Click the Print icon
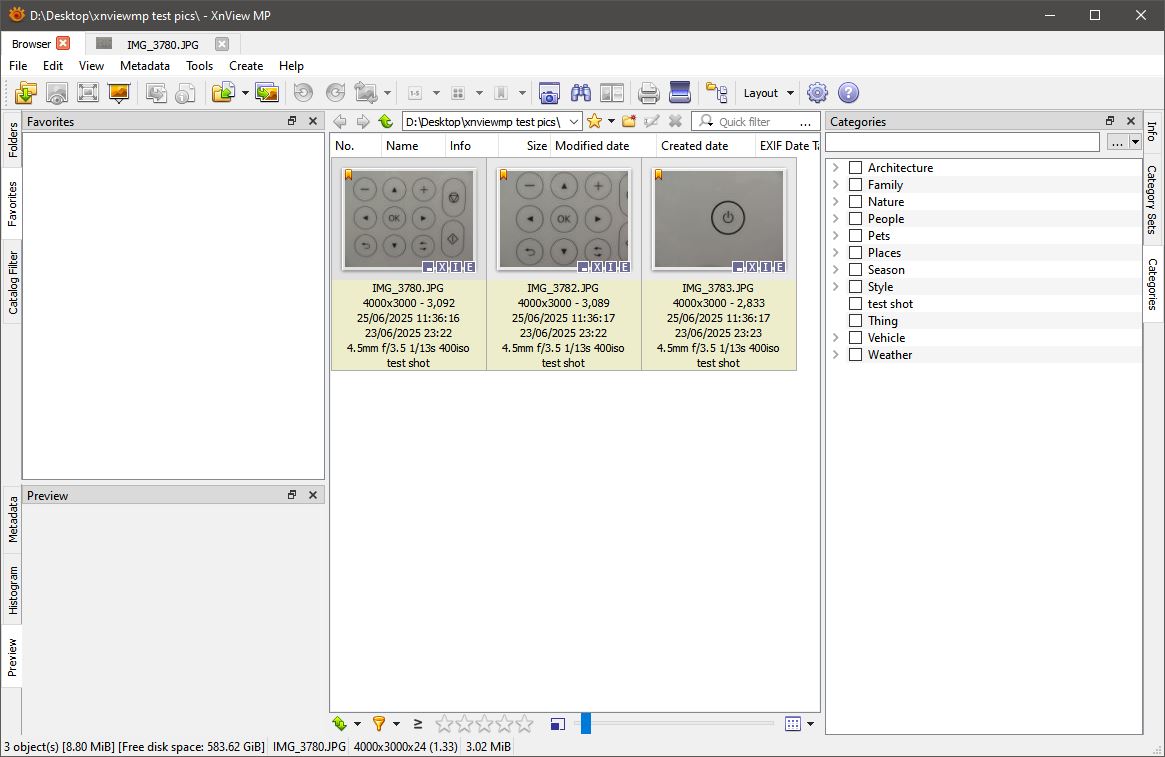This screenshot has width=1165, height=757. 649,93
